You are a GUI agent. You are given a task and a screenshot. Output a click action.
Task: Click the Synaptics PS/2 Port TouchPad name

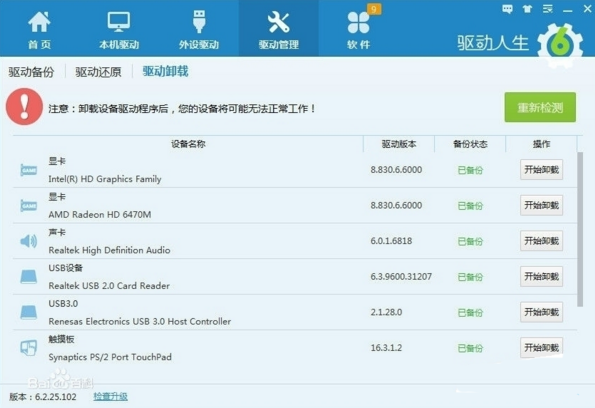pos(110,357)
